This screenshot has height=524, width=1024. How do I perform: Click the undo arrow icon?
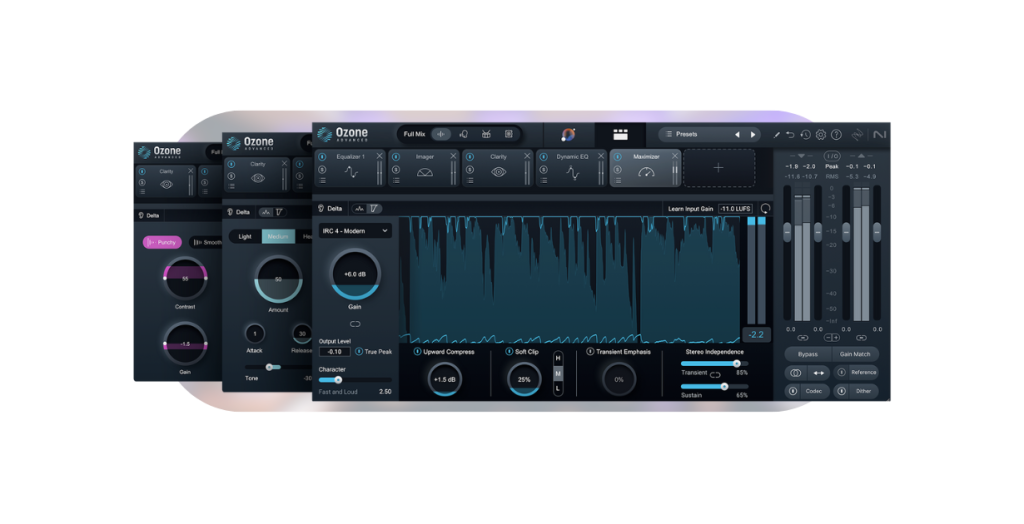coord(790,135)
